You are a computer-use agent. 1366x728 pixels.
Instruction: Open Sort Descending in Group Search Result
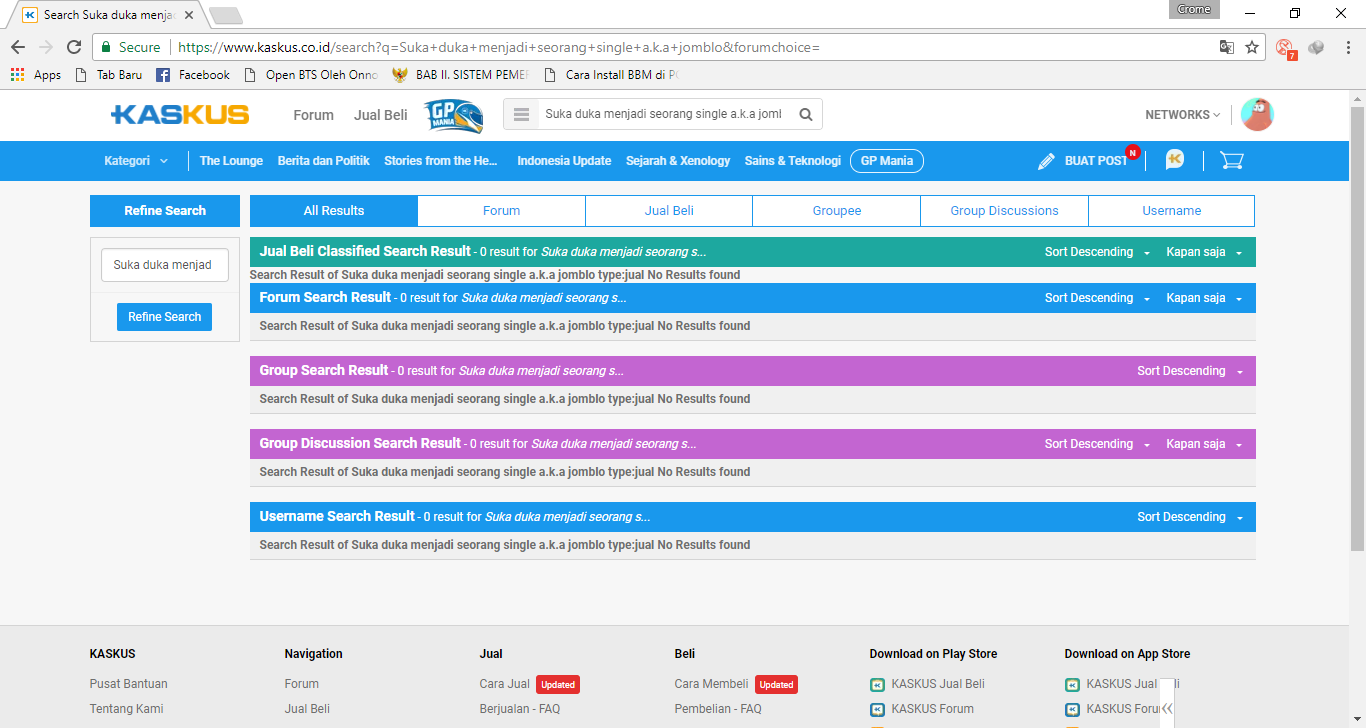1190,371
